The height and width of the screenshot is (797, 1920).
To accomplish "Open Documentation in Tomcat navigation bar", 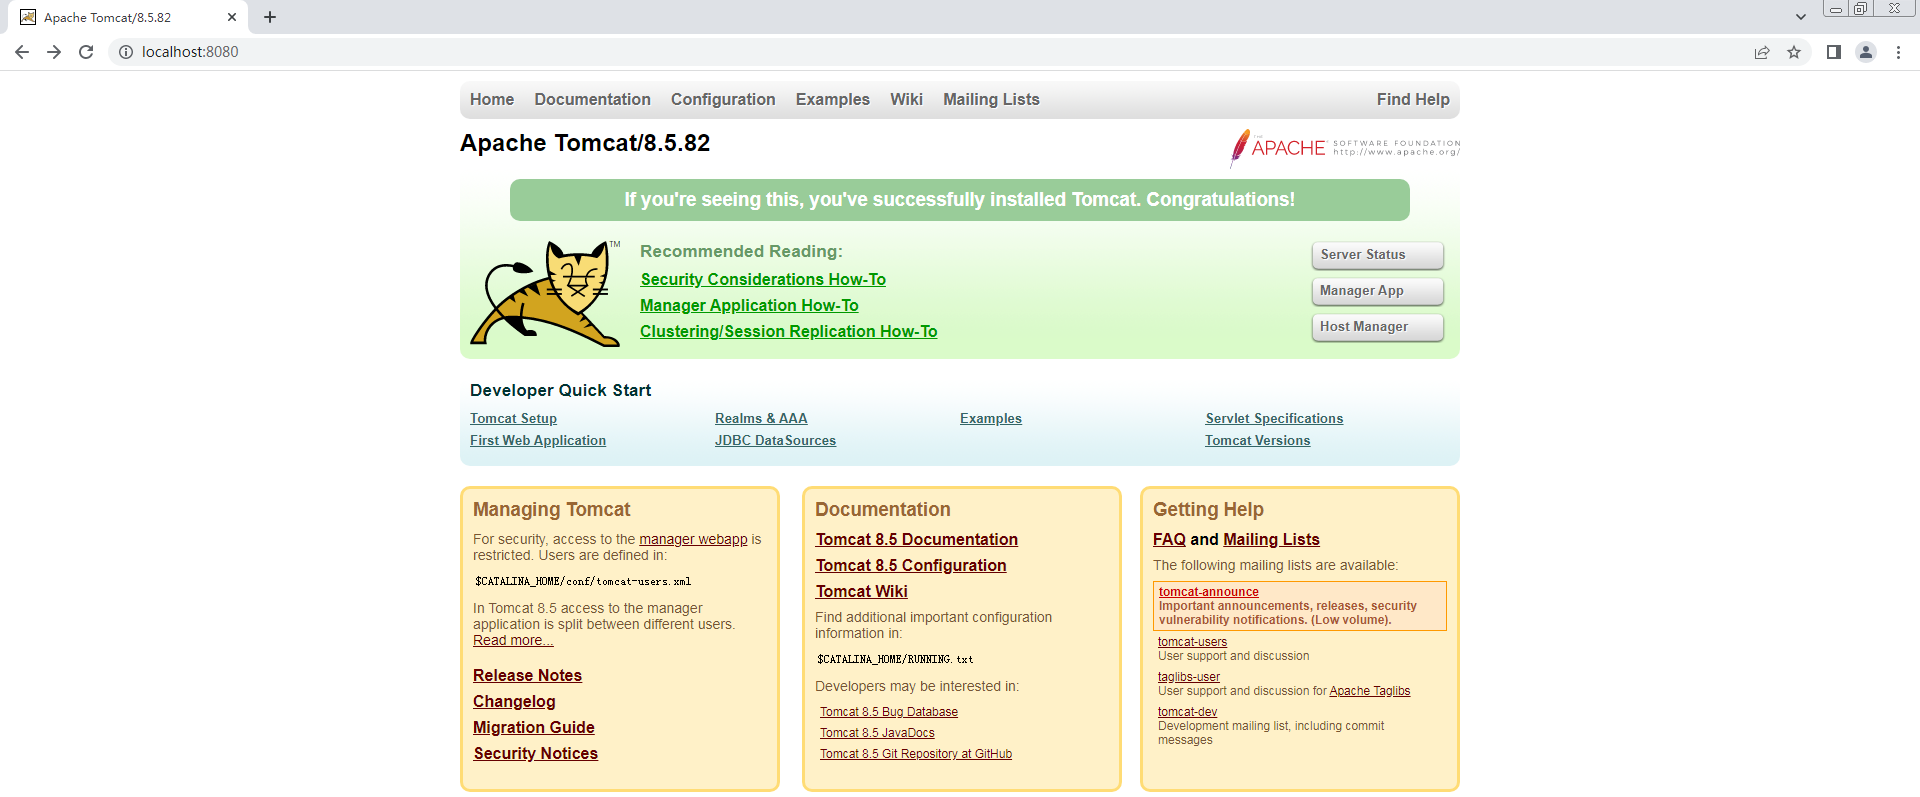I will pyautogui.click(x=592, y=99).
